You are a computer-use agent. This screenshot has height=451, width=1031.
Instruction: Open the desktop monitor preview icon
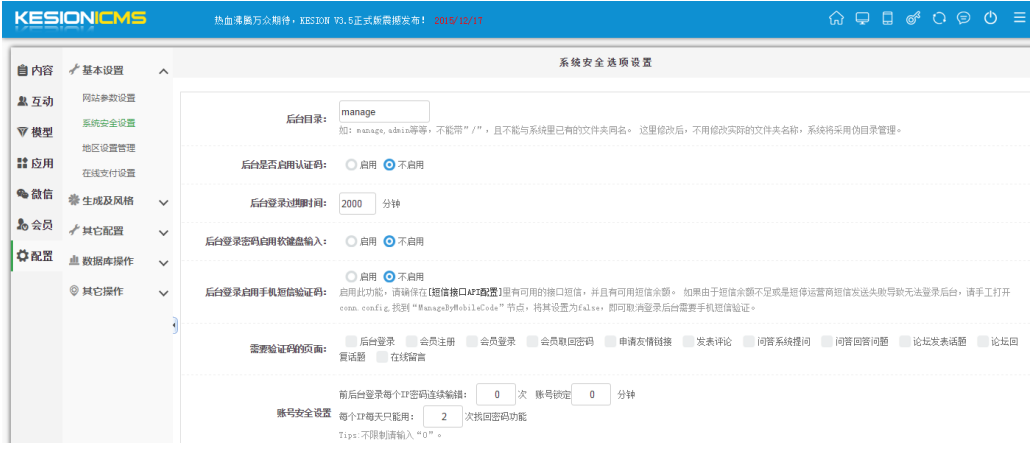point(862,19)
